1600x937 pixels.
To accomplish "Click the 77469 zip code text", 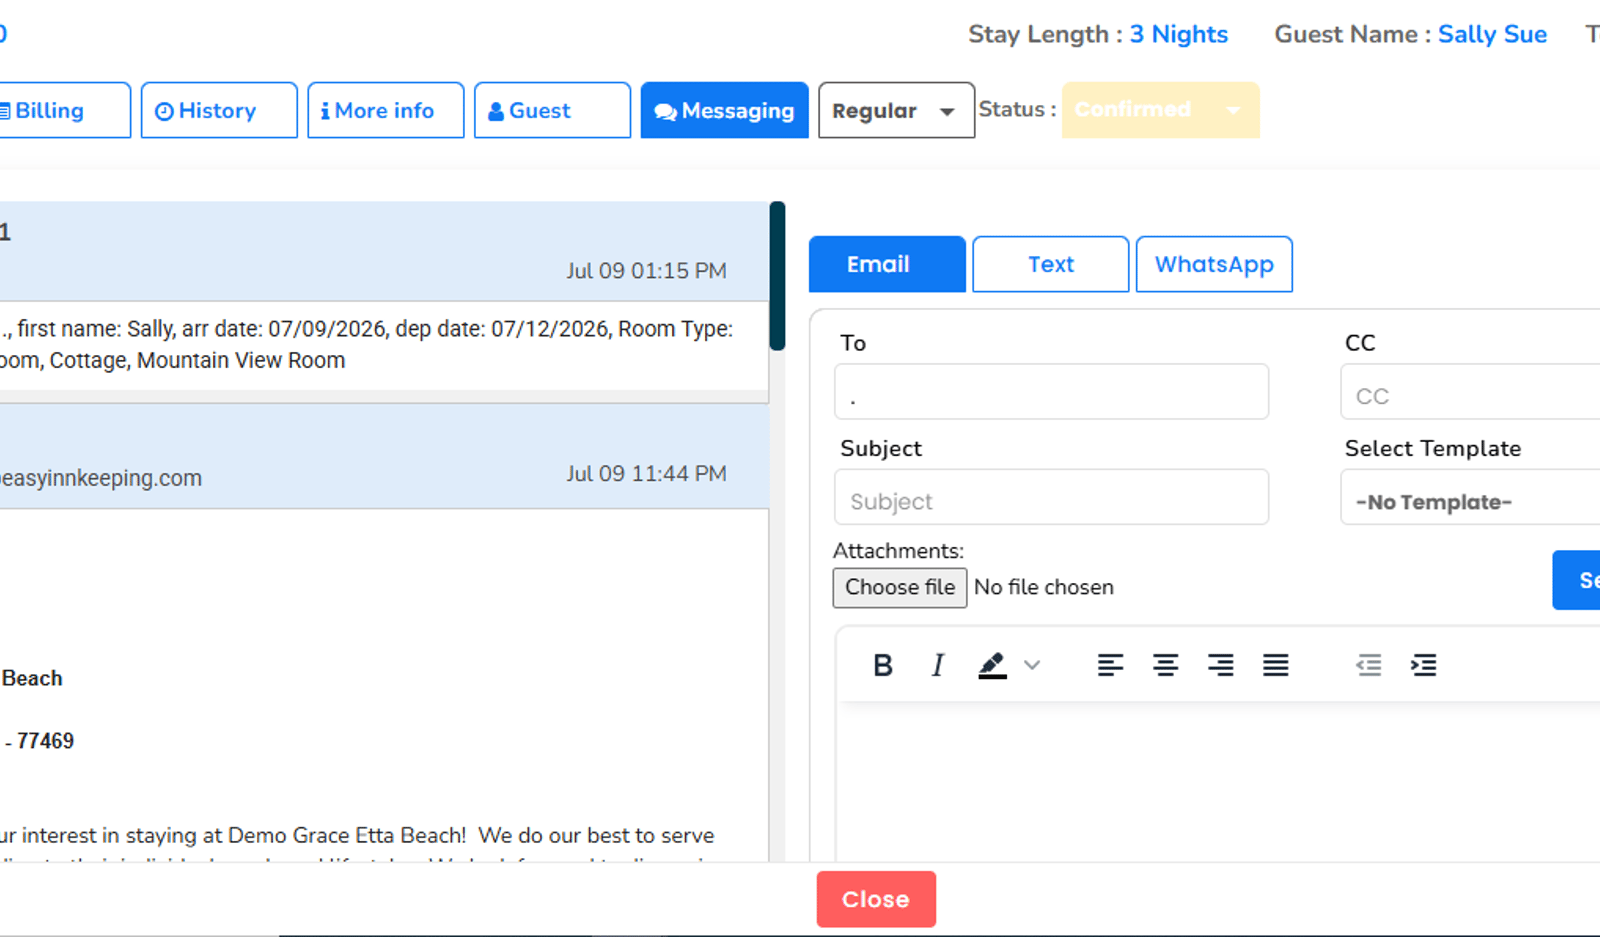I will tap(45, 741).
